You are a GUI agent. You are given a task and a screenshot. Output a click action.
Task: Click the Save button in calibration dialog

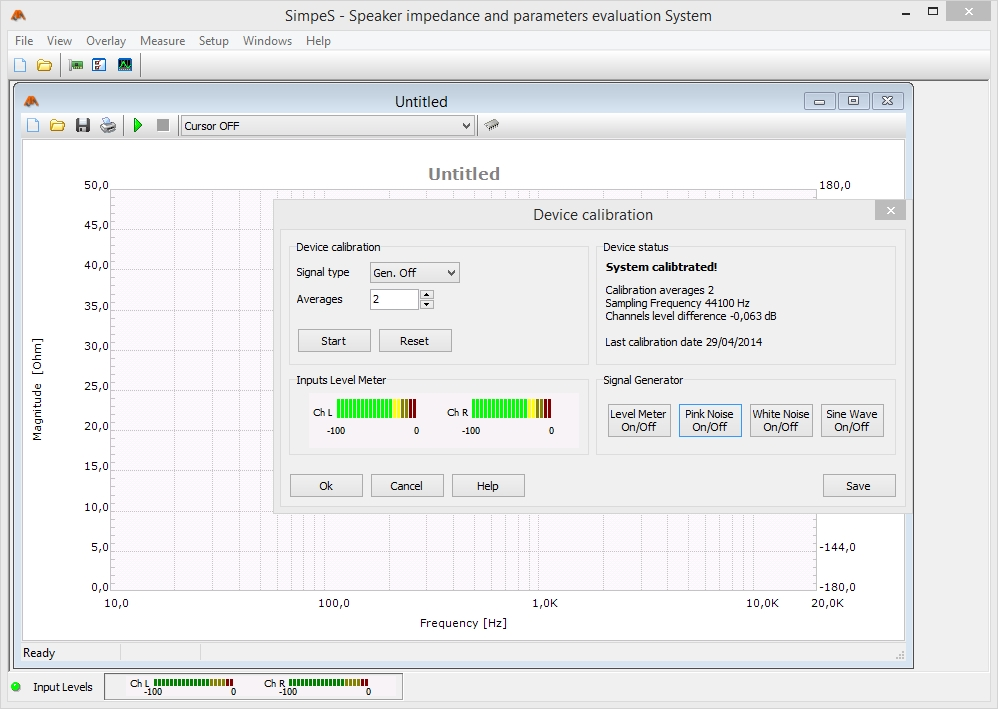(x=859, y=485)
